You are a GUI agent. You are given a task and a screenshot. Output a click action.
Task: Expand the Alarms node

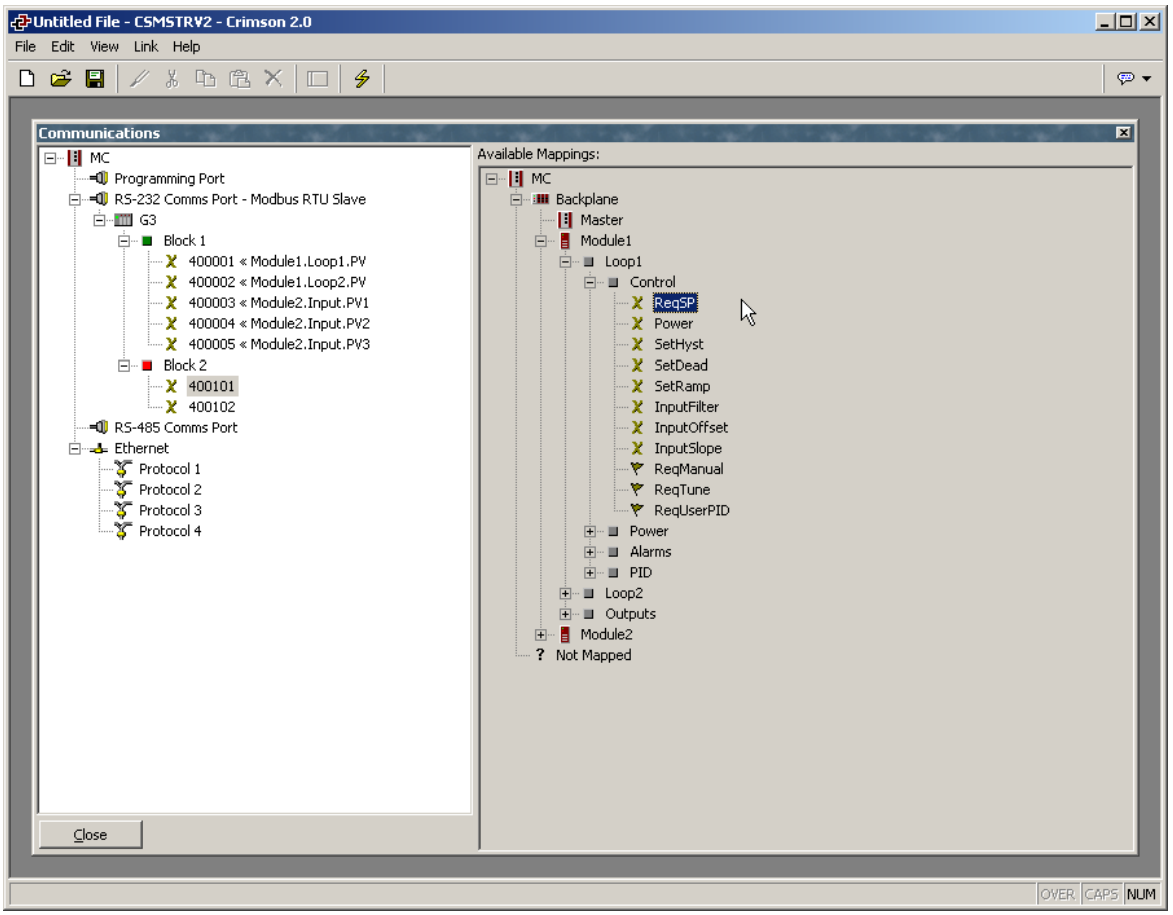590,552
